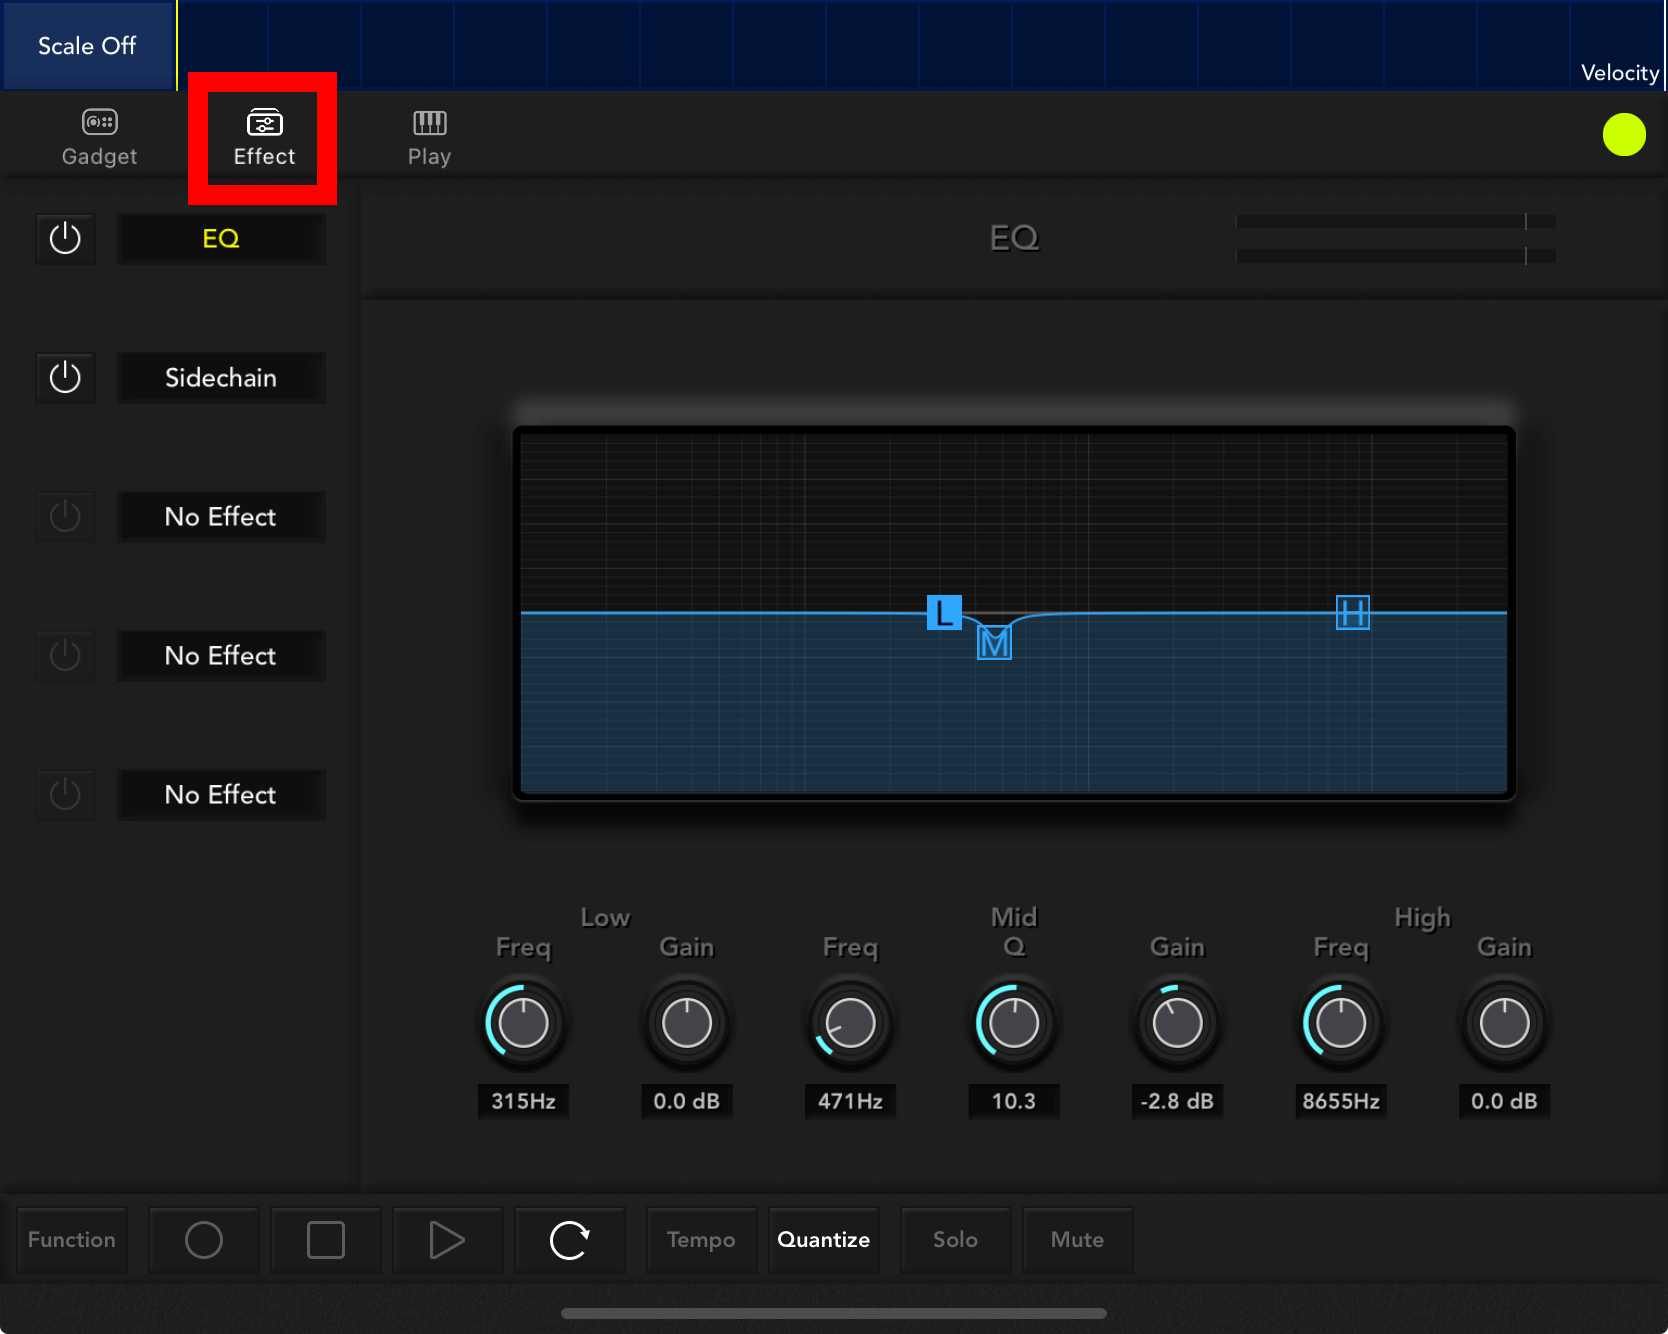1668x1334 pixels.
Task: Select the Sidechain effect slot
Action: tap(221, 377)
